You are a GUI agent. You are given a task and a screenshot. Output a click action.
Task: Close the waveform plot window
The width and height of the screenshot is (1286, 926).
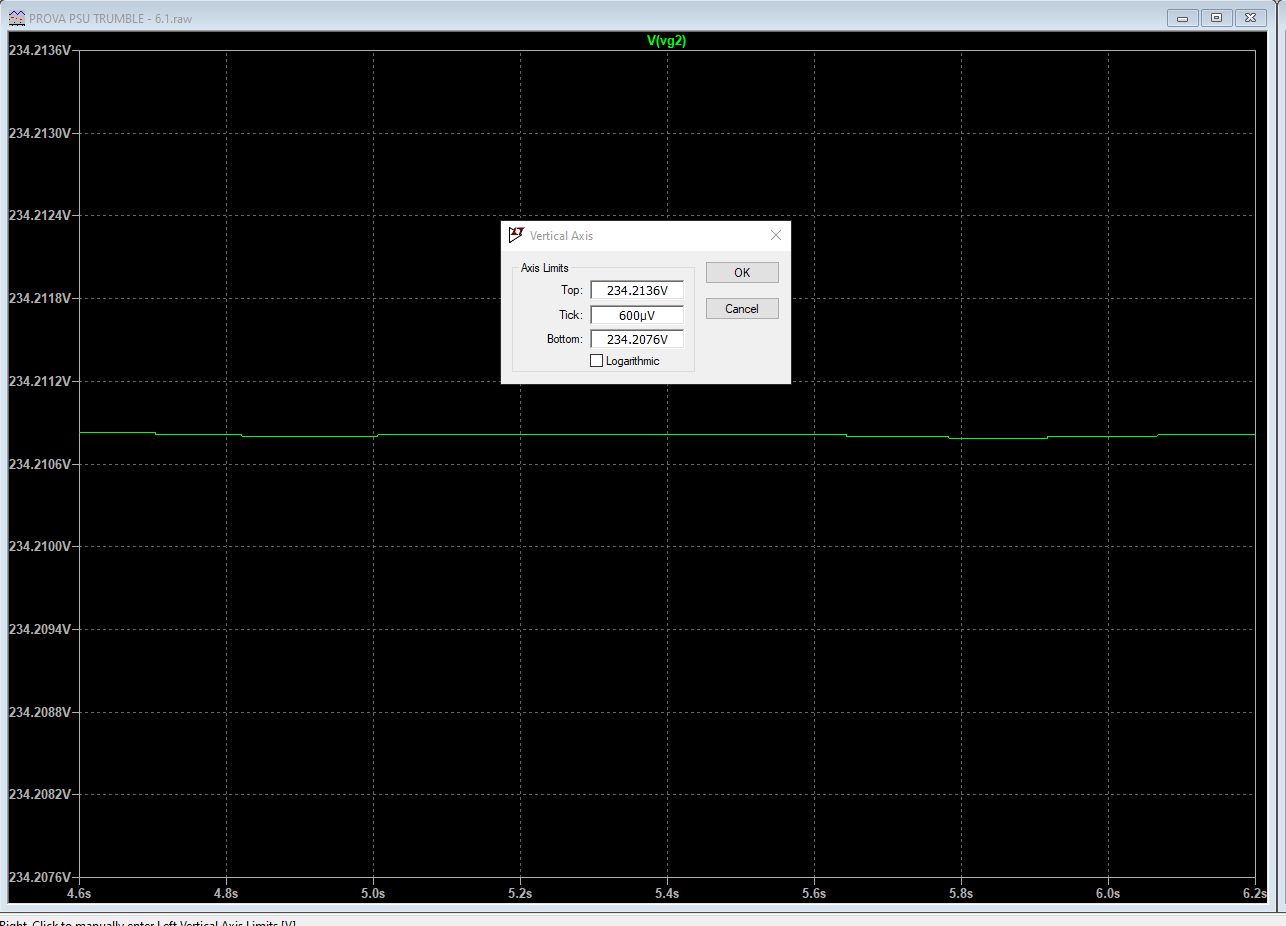pos(1250,18)
